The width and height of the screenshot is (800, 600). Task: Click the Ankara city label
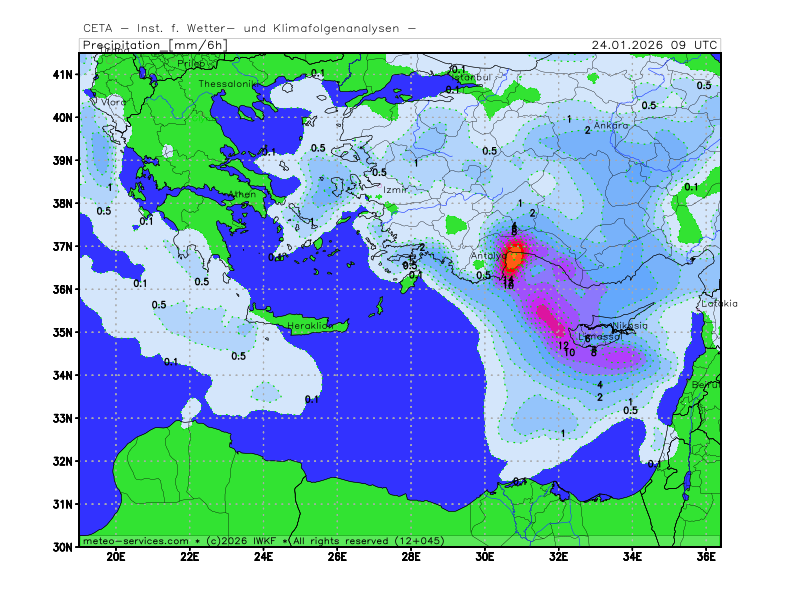[x=611, y=126]
